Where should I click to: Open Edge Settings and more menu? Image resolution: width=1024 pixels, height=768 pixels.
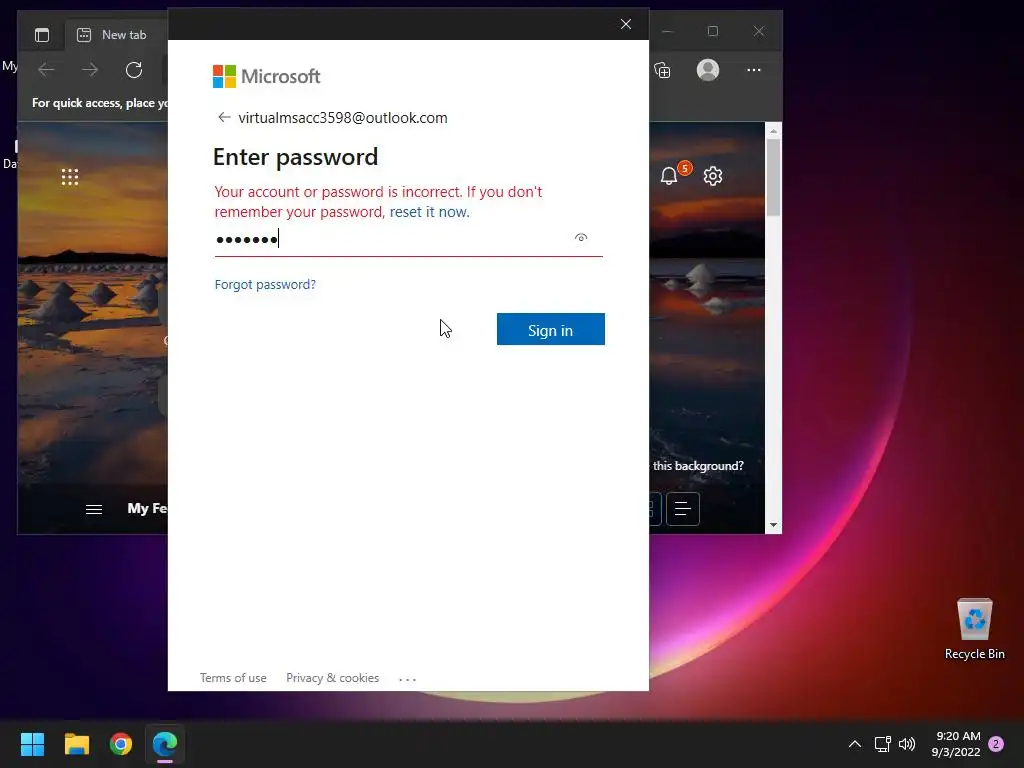(x=754, y=70)
